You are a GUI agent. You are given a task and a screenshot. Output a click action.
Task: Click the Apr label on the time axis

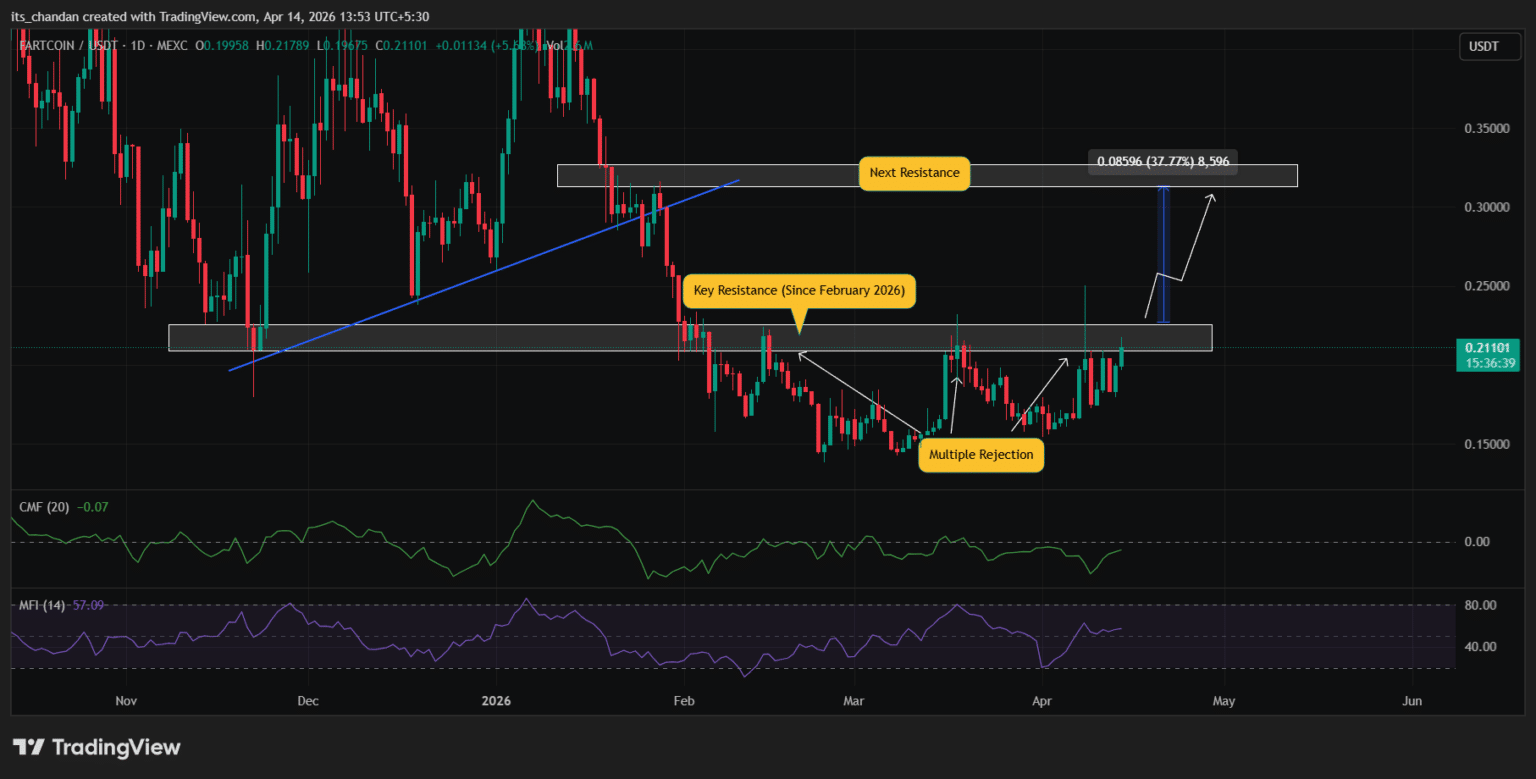click(1041, 701)
